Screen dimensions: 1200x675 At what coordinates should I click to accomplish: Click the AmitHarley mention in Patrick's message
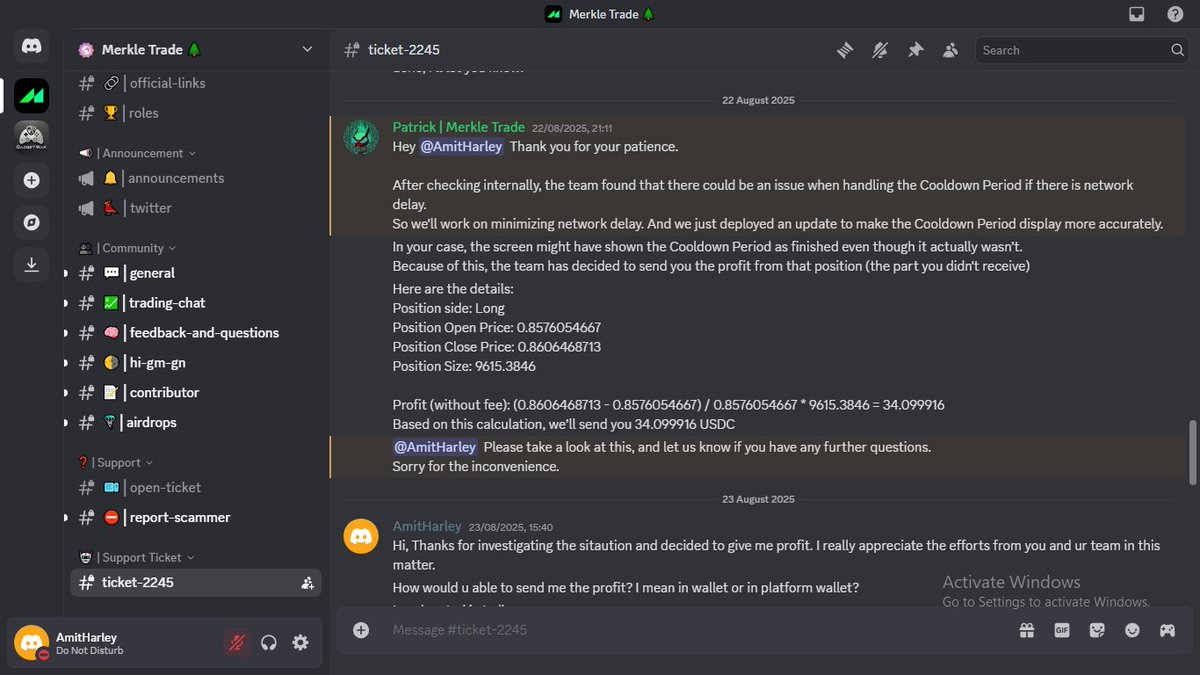pos(461,146)
